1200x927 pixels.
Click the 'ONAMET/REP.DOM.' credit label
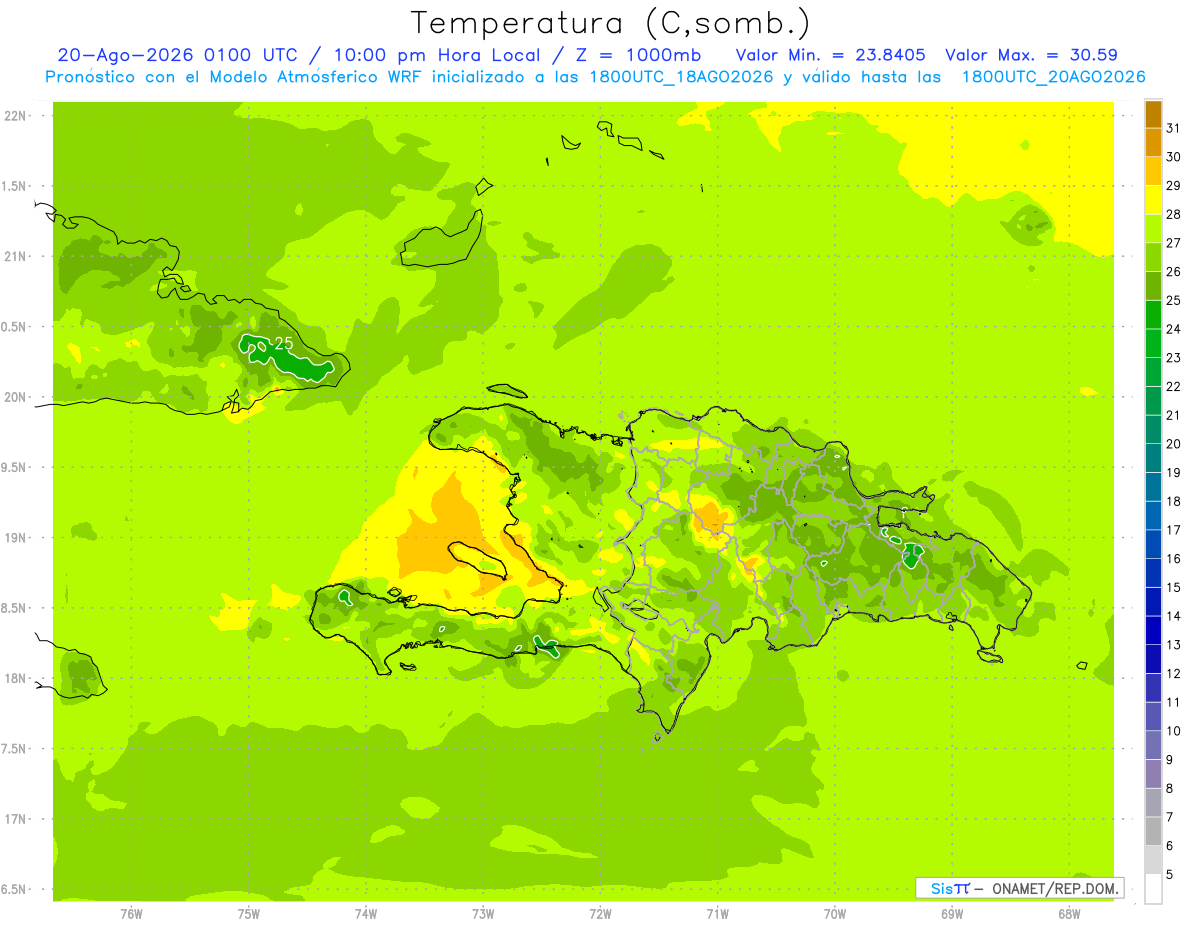coord(1055,888)
